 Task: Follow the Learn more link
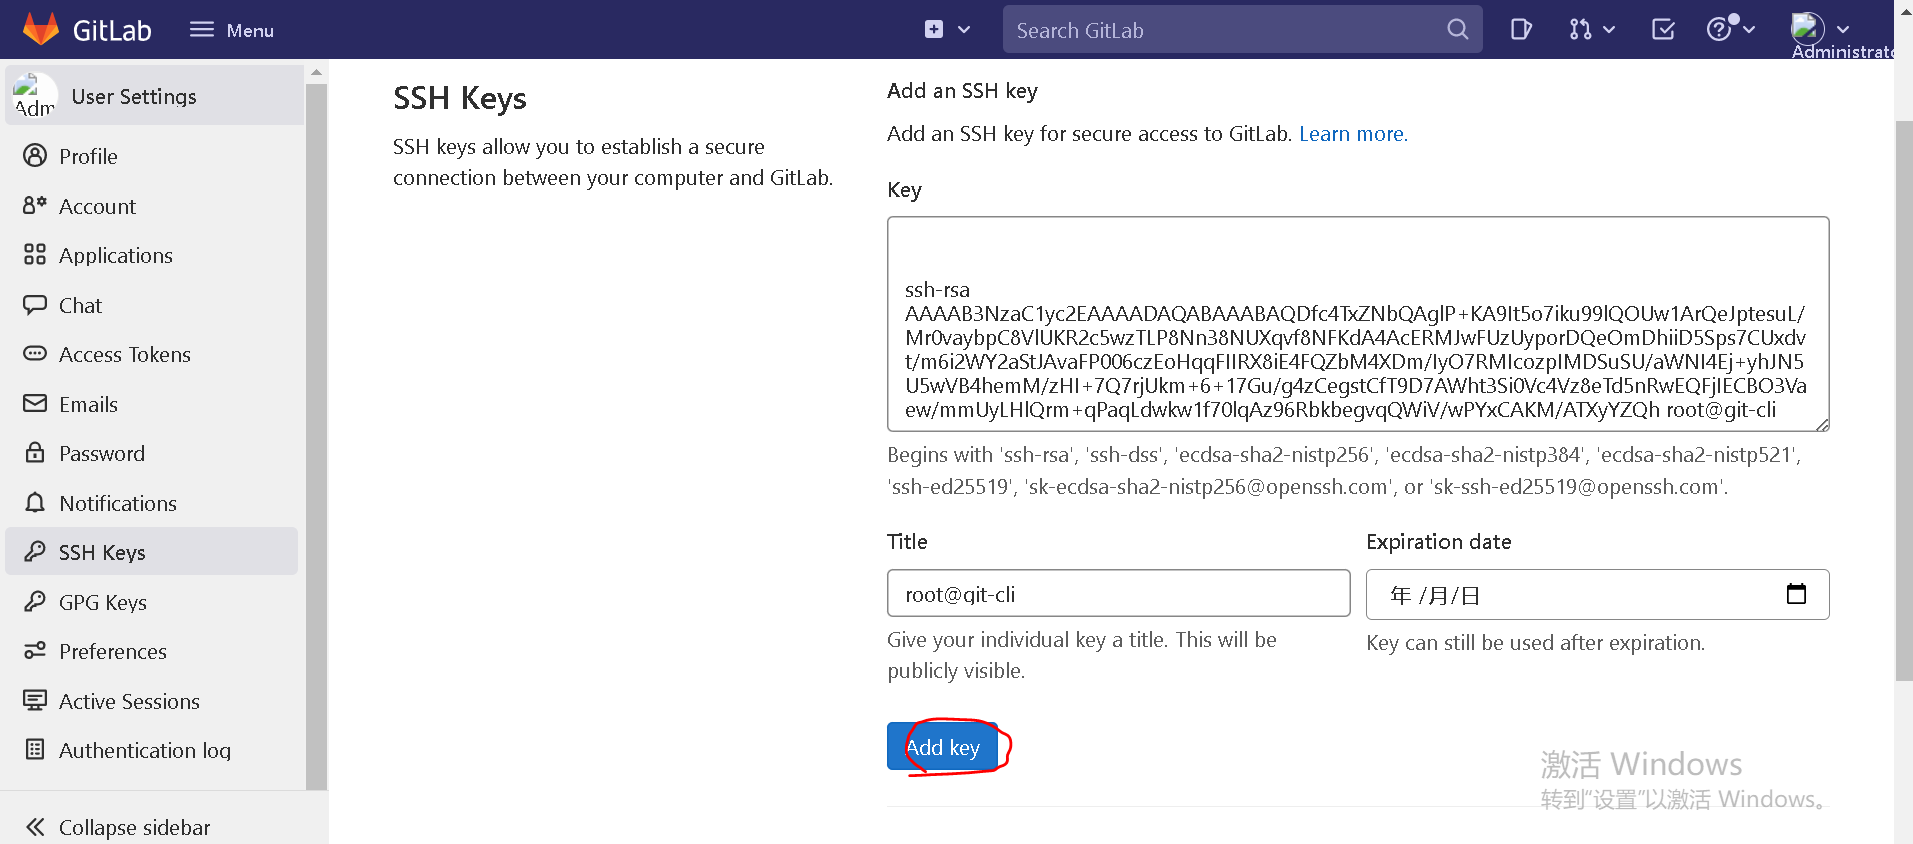[x=1353, y=134]
